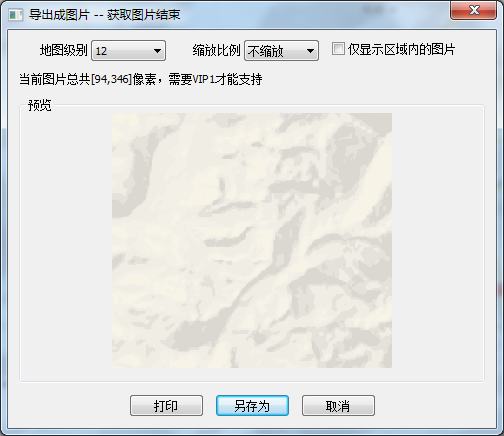
Task: Click the 不缩放 combo box text
Action: 265,51
